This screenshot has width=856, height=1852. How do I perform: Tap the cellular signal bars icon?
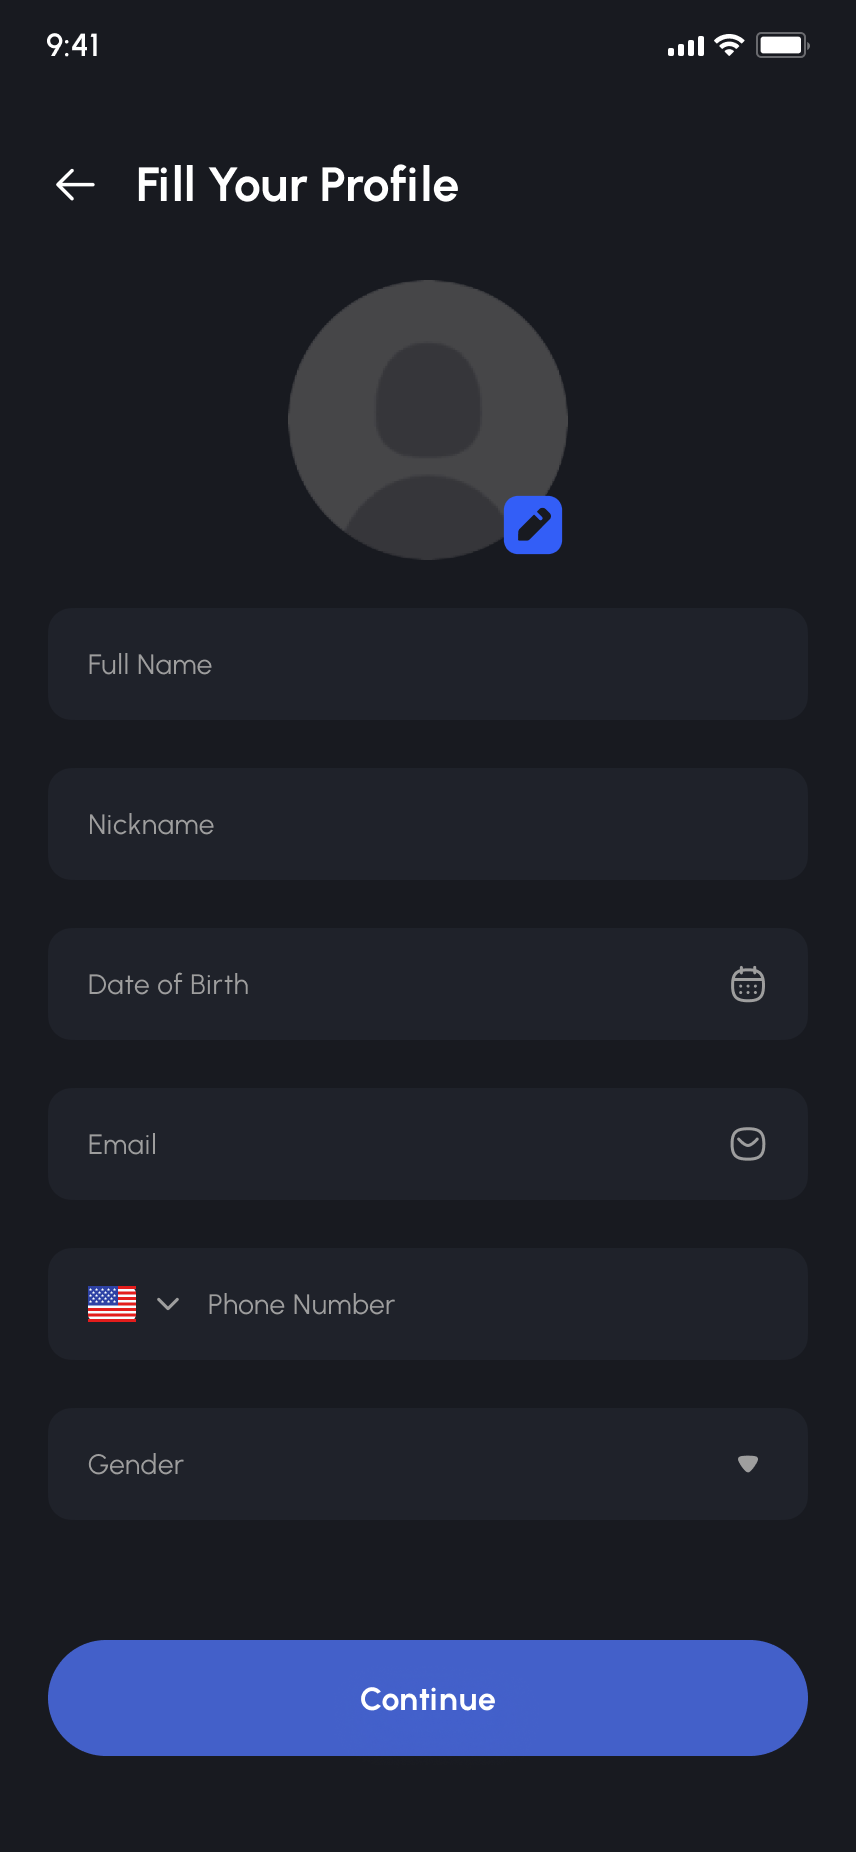(x=686, y=46)
